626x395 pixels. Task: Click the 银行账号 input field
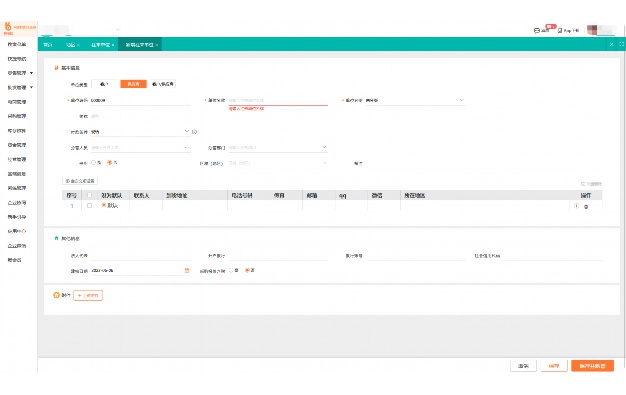coord(415,256)
